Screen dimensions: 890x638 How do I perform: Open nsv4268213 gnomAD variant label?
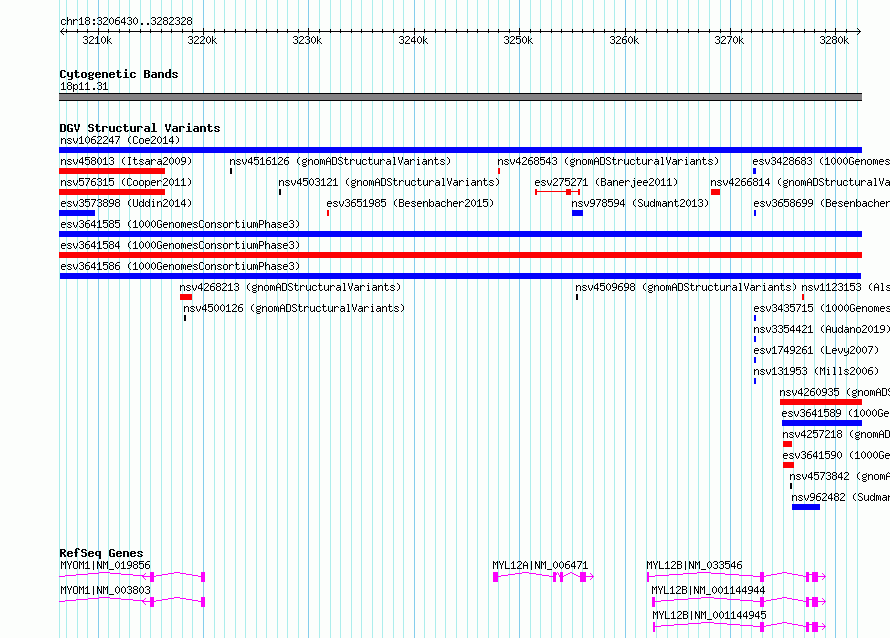[290, 287]
